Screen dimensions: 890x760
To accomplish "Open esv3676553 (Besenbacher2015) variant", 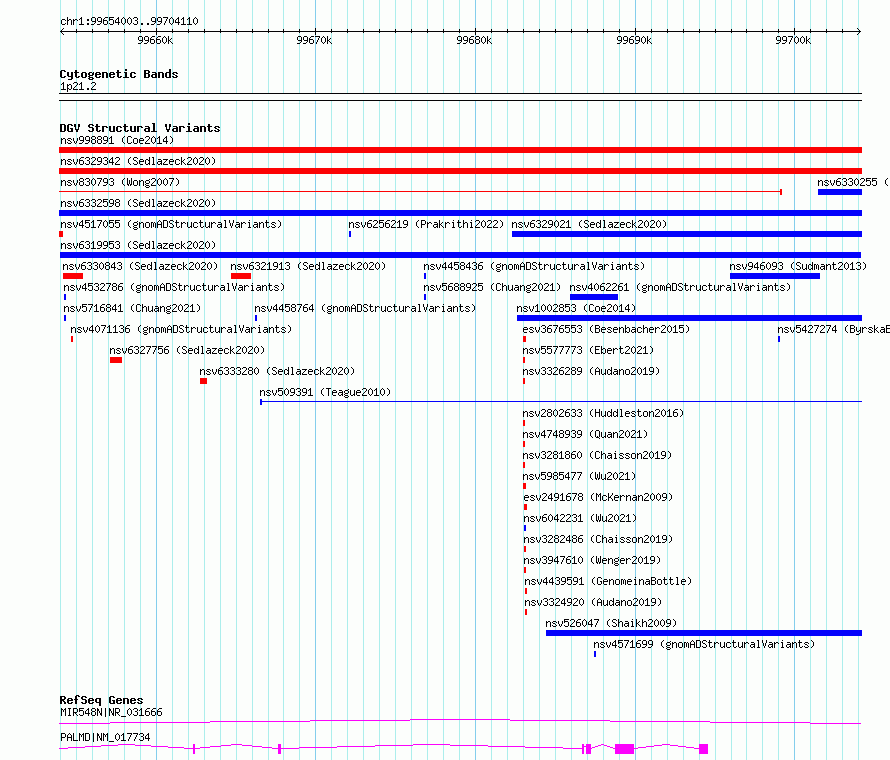I will pos(606,329).
